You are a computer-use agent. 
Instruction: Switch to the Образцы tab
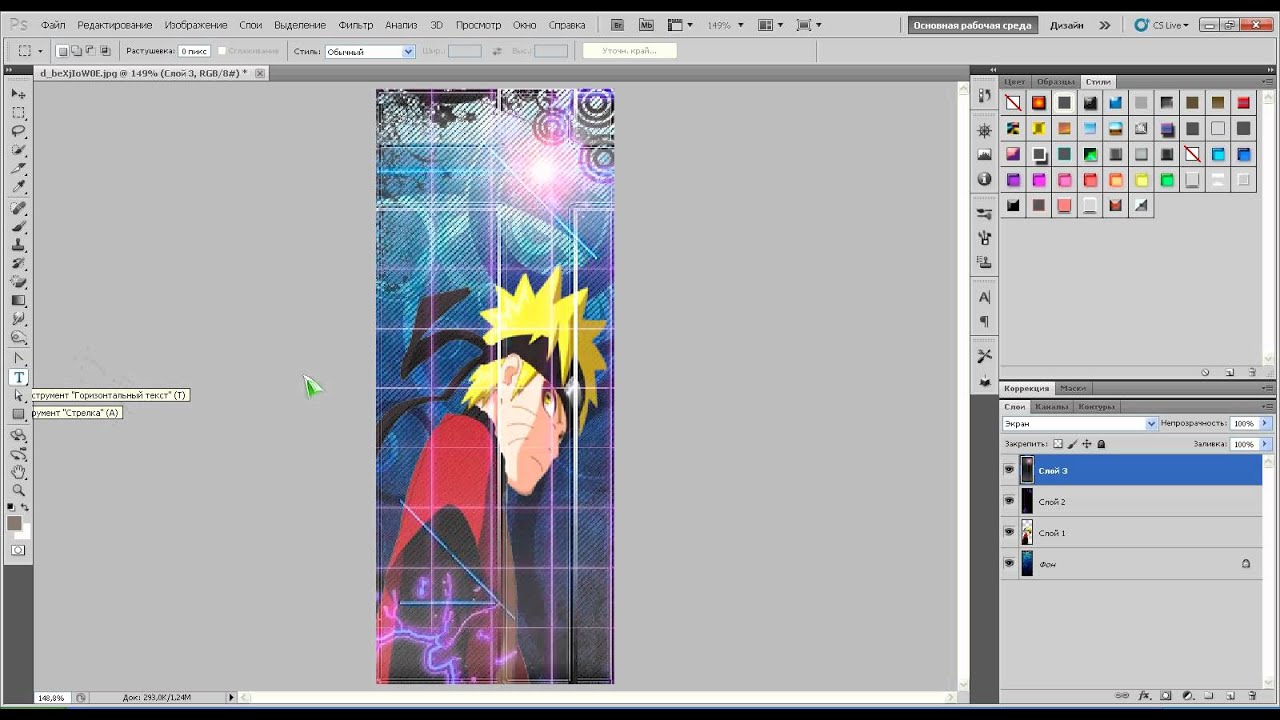1056,82
